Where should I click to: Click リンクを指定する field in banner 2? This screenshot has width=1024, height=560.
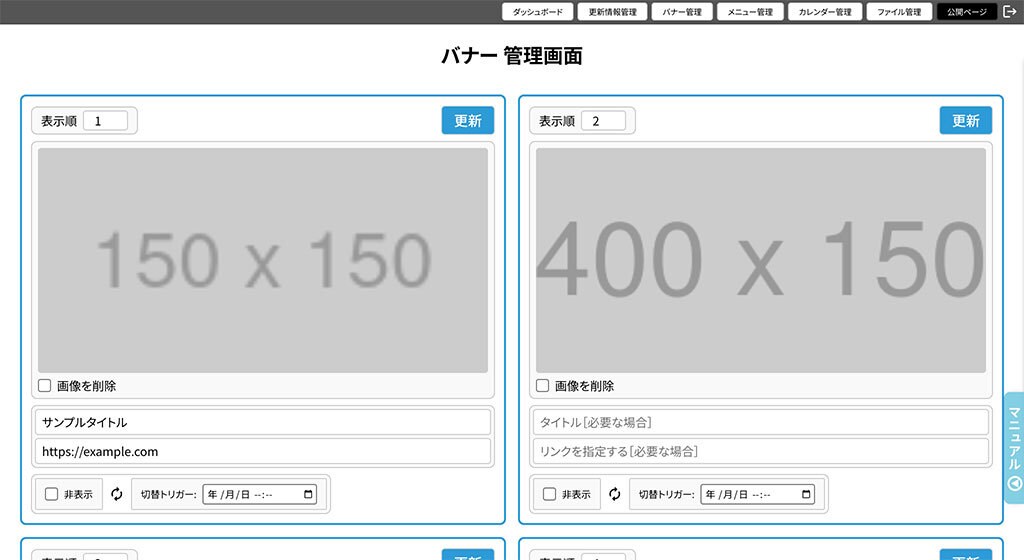pos(761,452)
